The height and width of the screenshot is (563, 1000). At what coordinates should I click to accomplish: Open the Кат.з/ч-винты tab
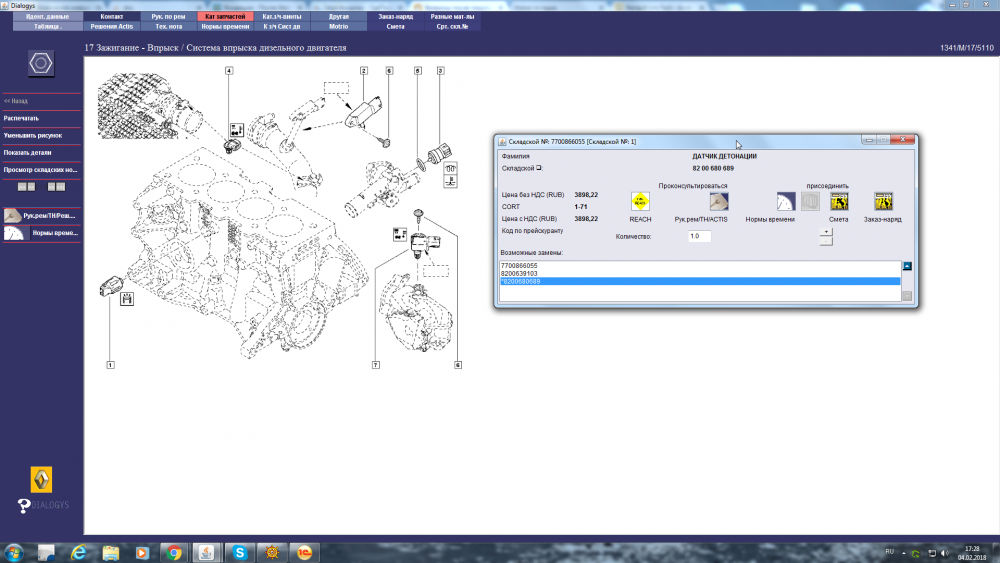click(282, 17)
